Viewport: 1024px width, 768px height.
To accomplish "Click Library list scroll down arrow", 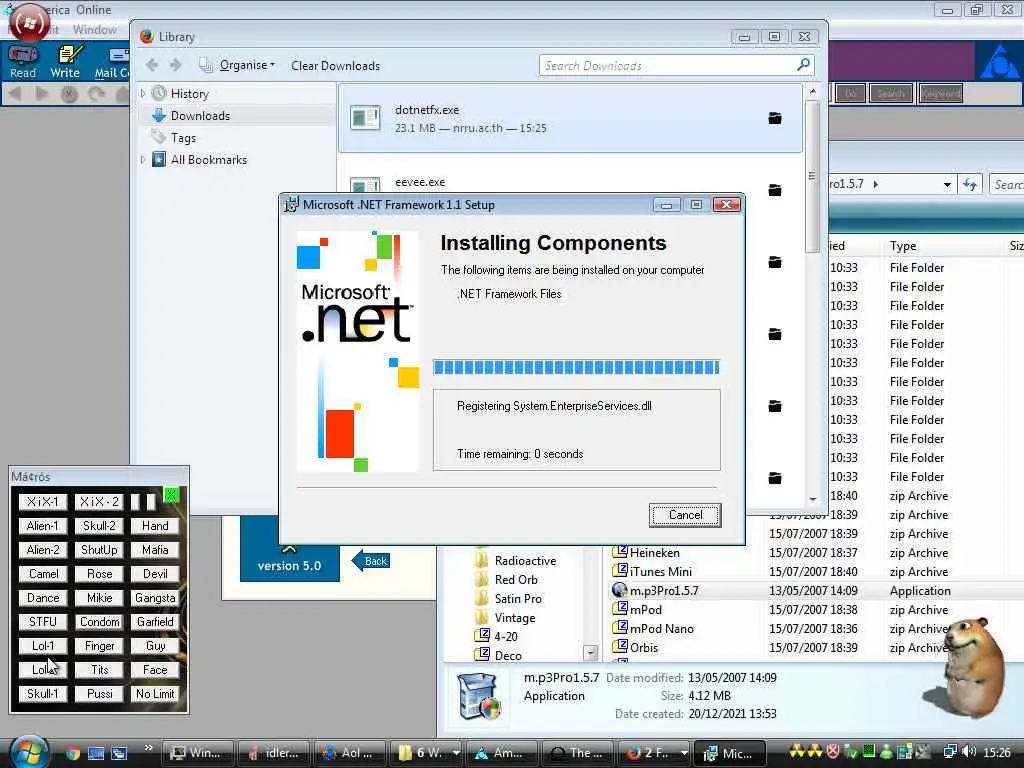I will click(x=812, y=500).
